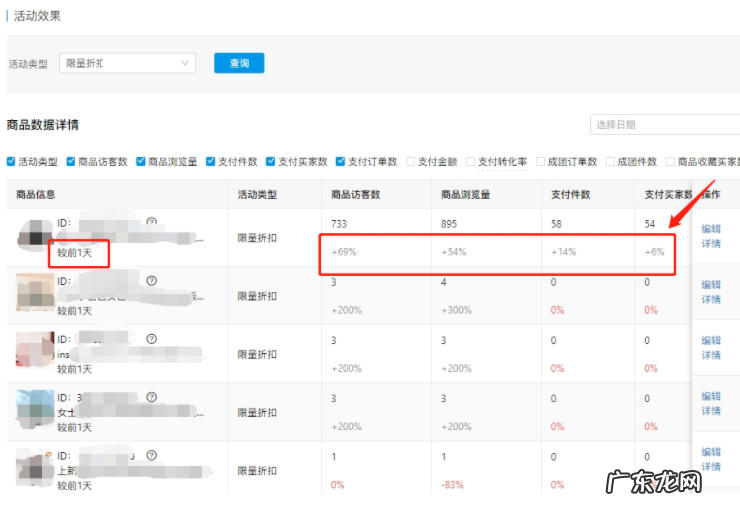
Task: Click 编辑 link in the 上新 product row
Action: click(x=711, y=452)
